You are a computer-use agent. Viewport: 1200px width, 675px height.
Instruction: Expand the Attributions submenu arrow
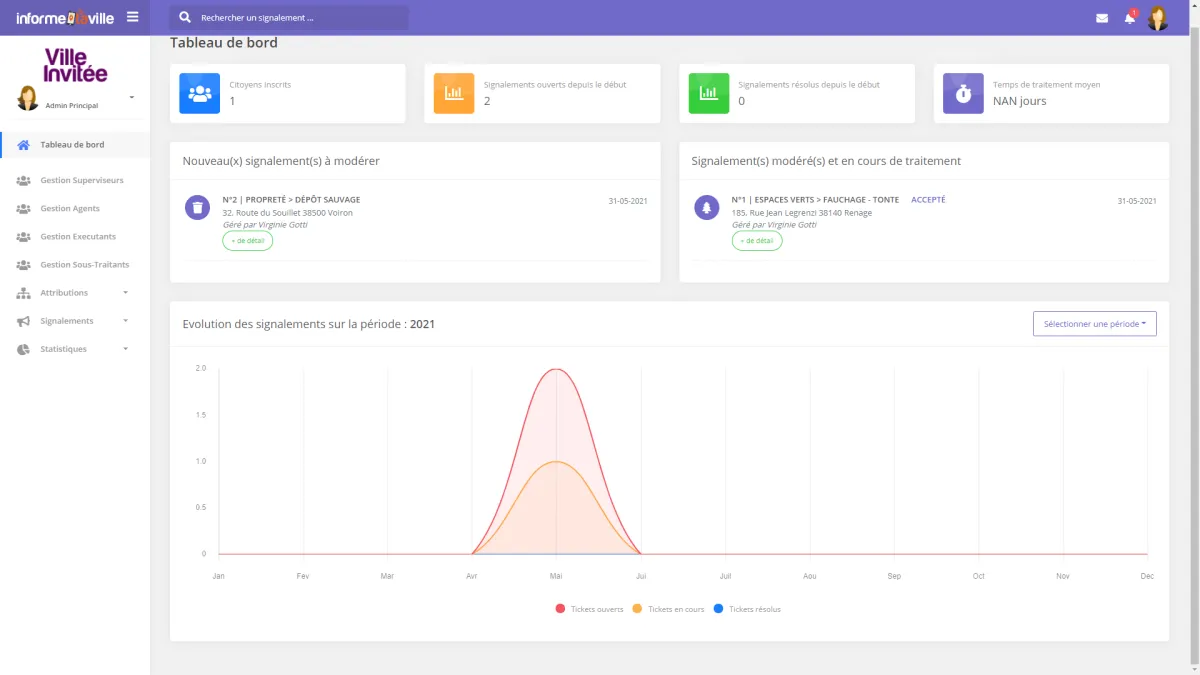(126, 293)
